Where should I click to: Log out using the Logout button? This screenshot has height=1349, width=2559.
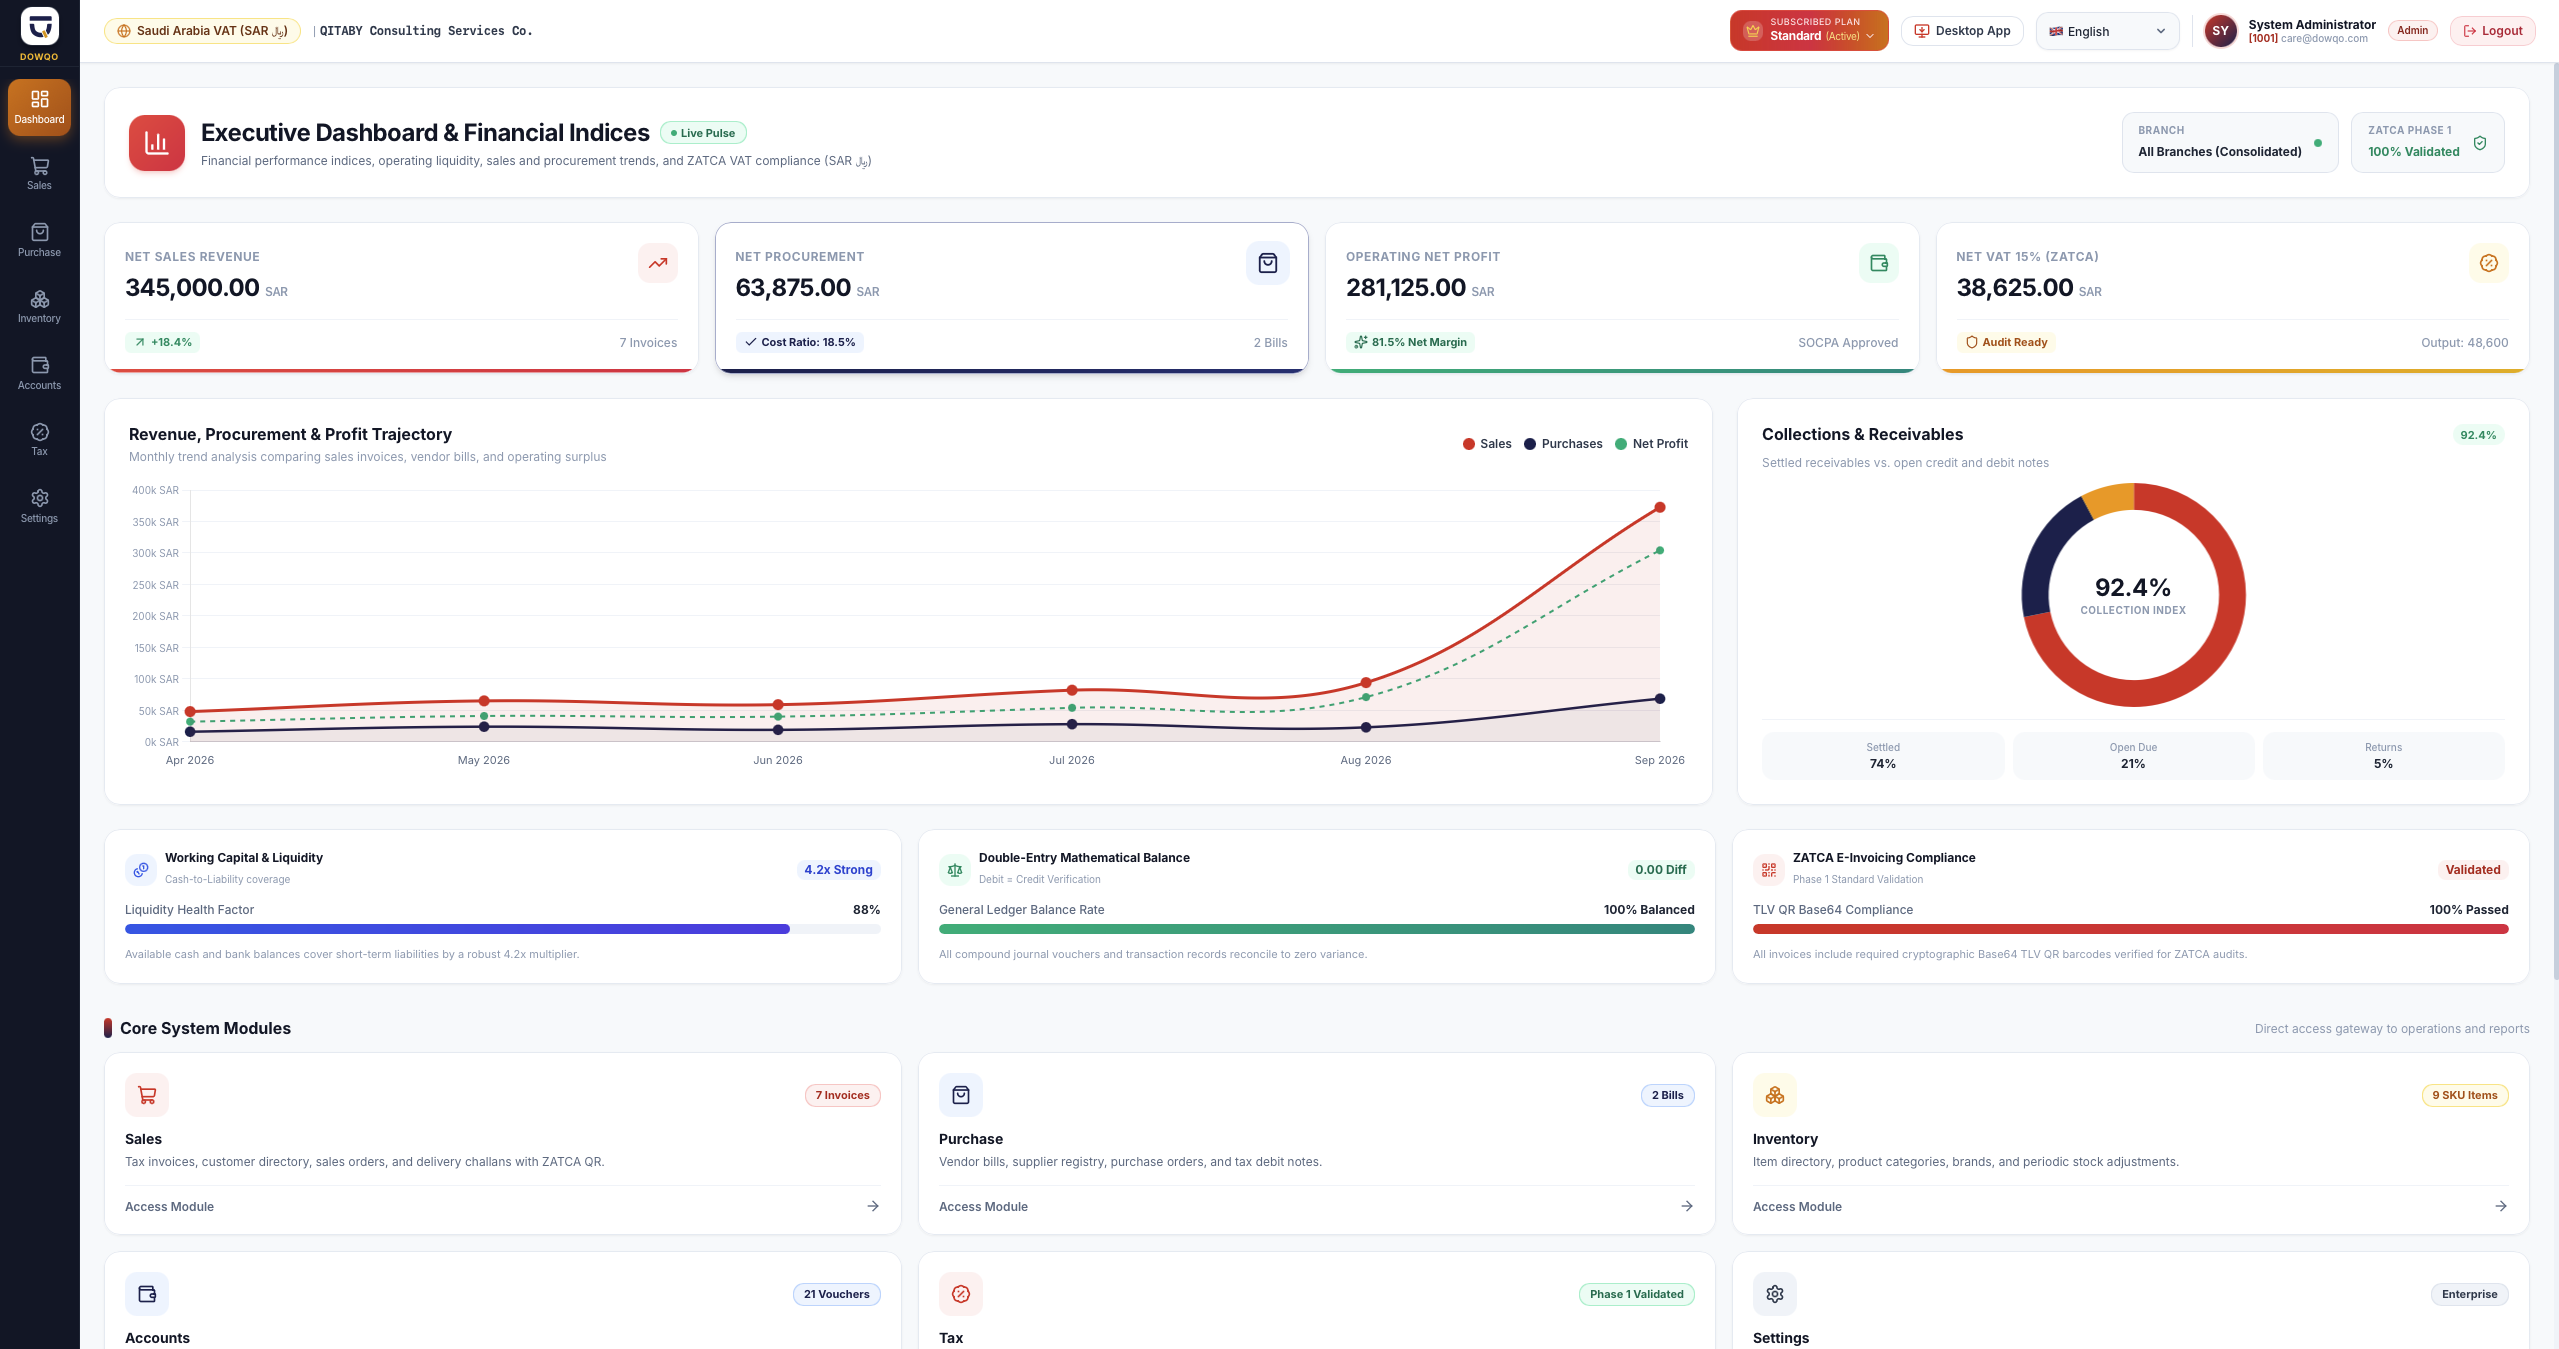2492,31
